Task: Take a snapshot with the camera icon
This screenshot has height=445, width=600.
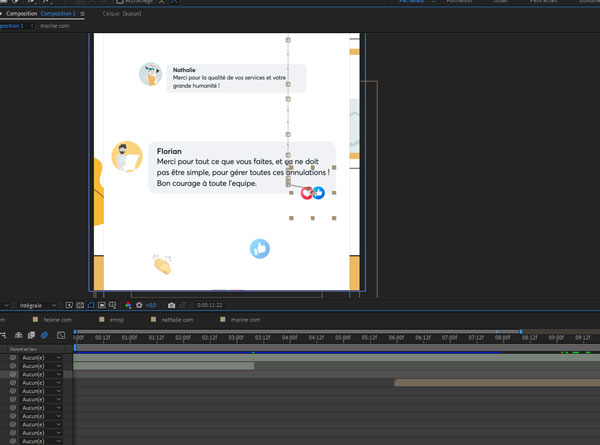Action: click(172, 305)
